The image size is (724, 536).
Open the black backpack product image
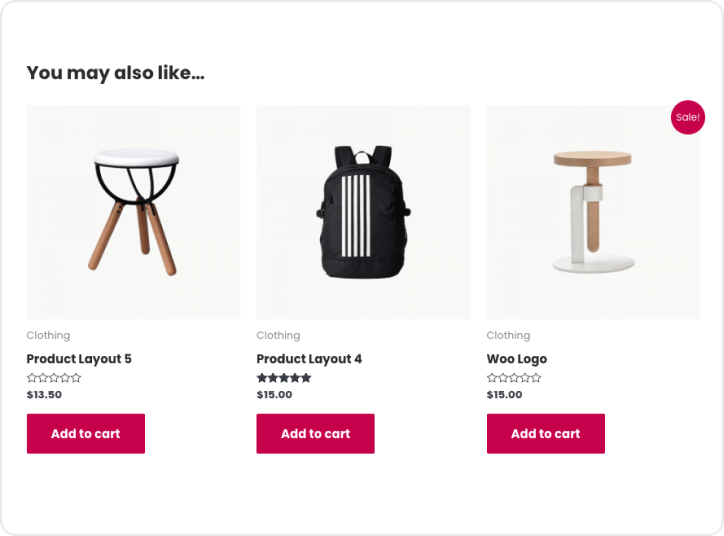[363, 212]
